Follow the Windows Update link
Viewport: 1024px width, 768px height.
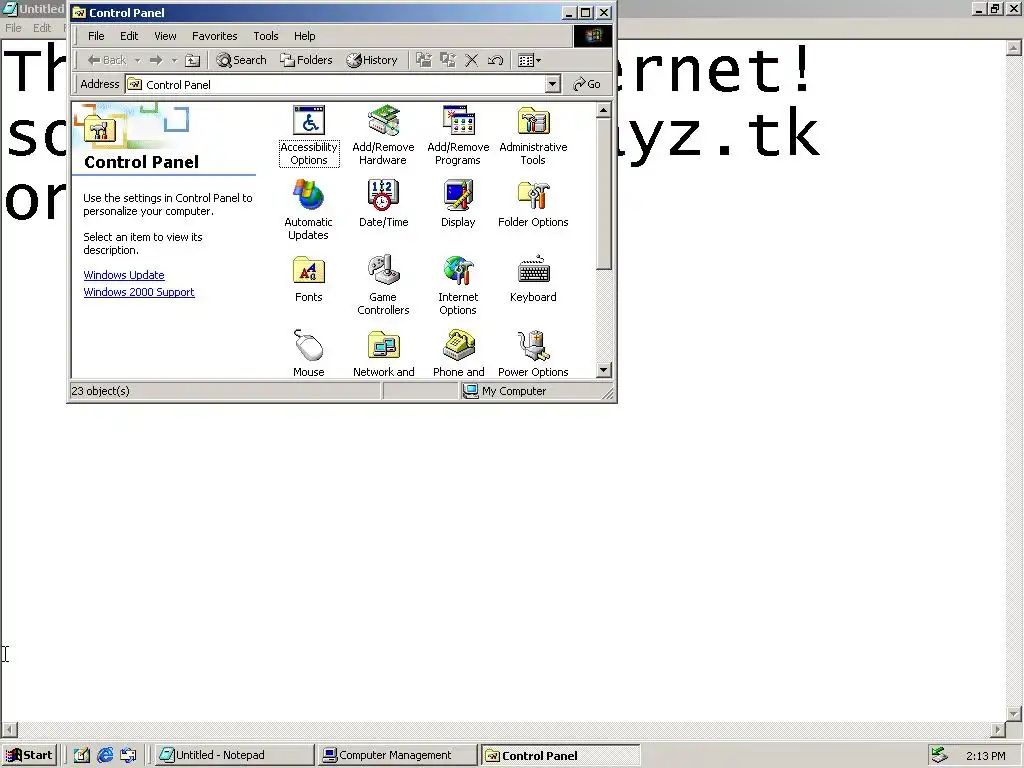point(124,275)
